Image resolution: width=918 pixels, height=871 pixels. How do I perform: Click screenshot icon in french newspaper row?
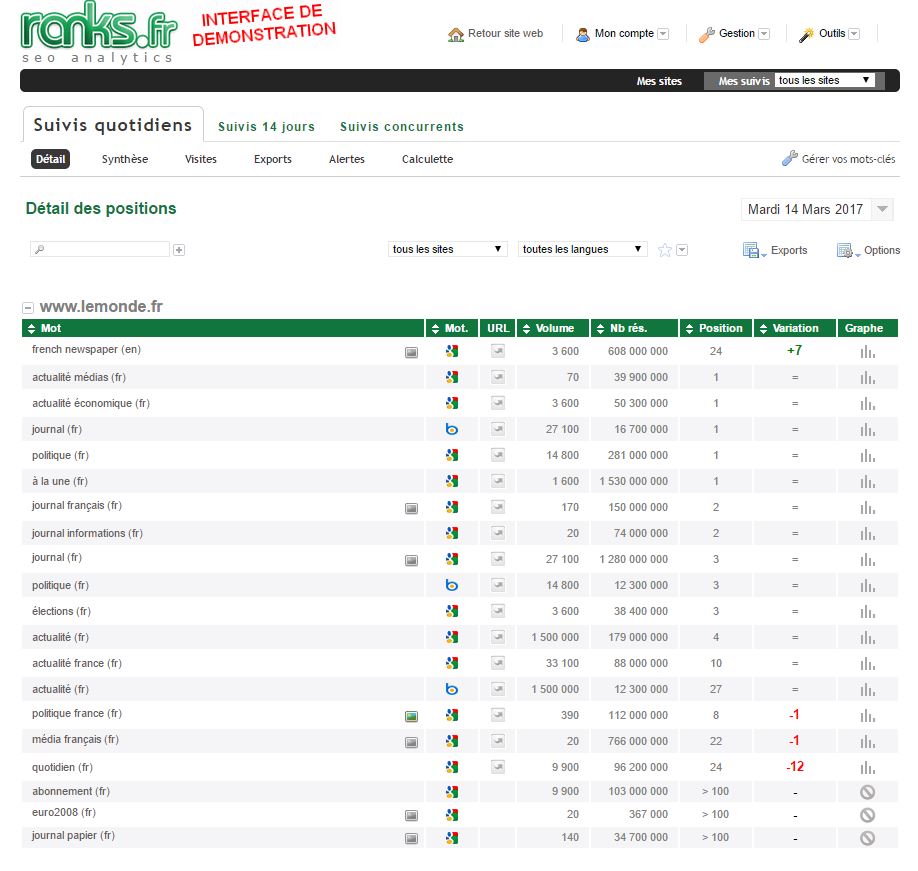pyautogui.click(x=412, y=352)
